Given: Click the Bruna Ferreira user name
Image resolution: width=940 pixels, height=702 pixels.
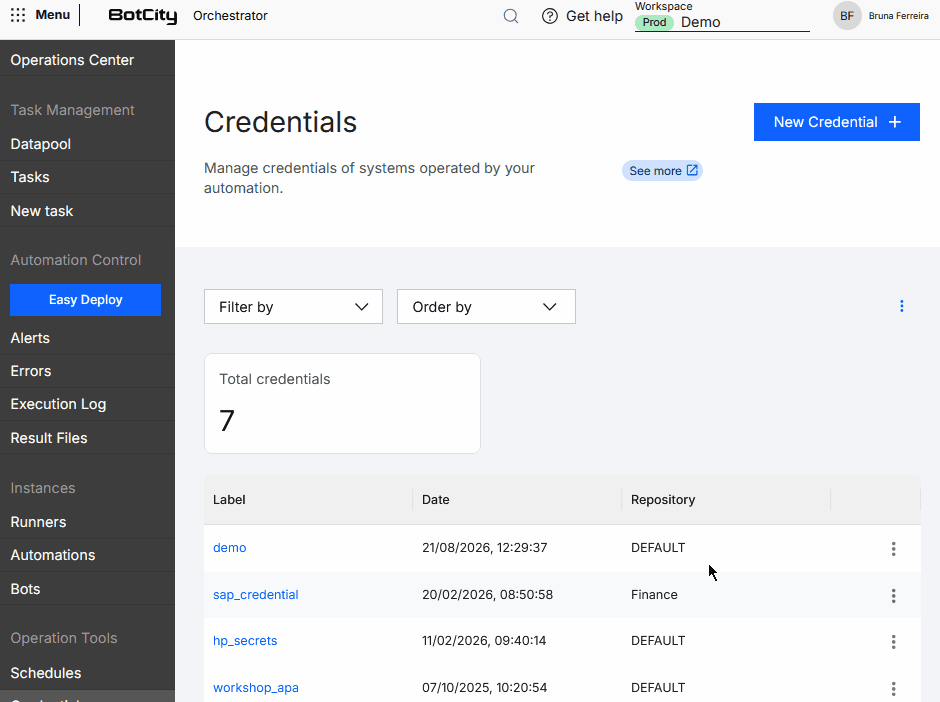Looking at the screenshot, I should [x=899, y=16].
